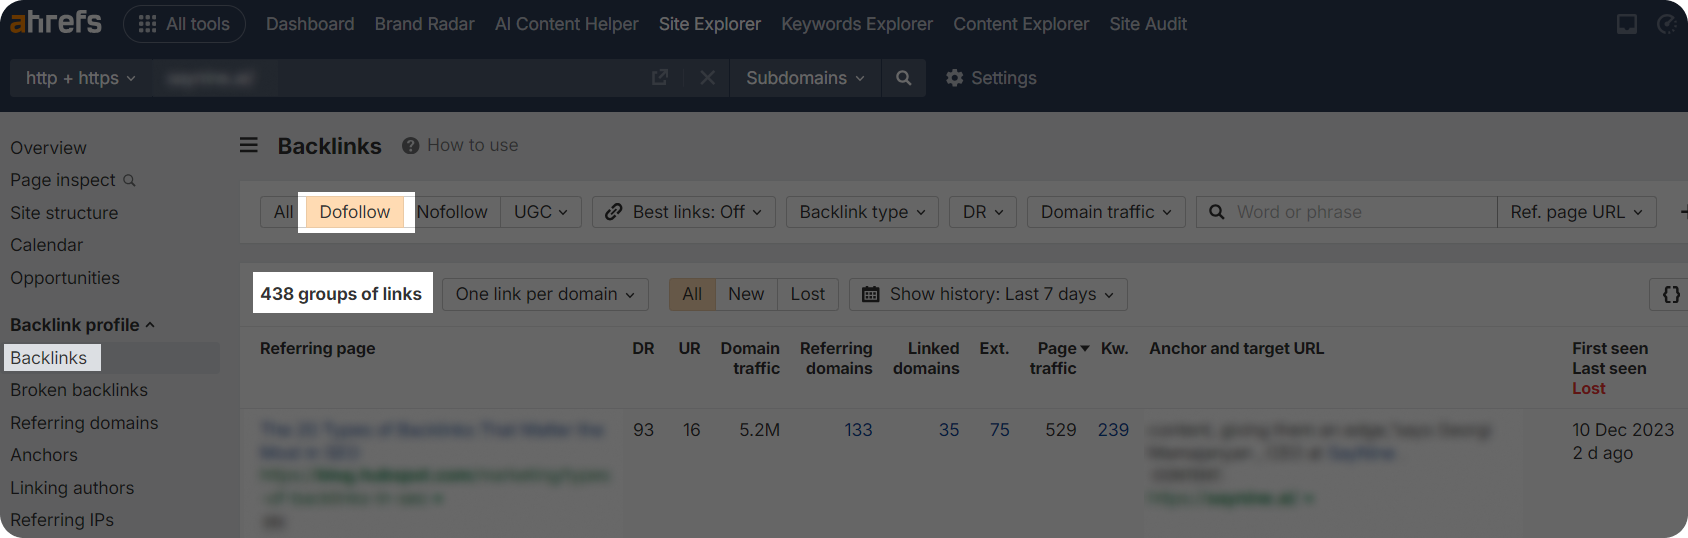Open Referring domains in sidebar
This screenshot has width=1688, height=538.
point(84,423)
